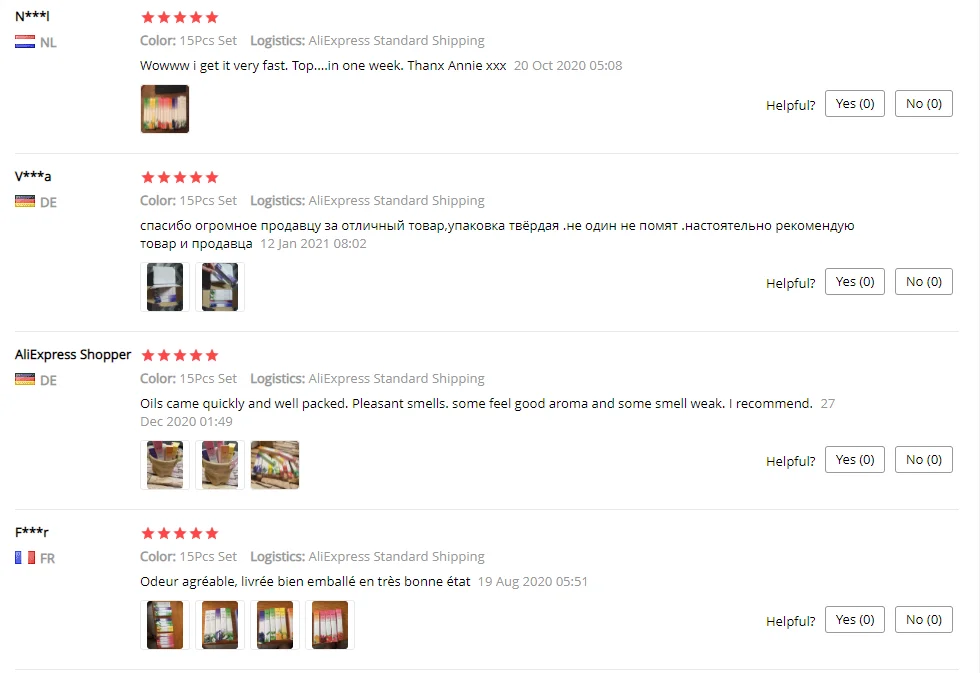Open third photo in AliExpress Shopper review
Viewport: 980px width, 673px height.
click(x=274, y=465)
